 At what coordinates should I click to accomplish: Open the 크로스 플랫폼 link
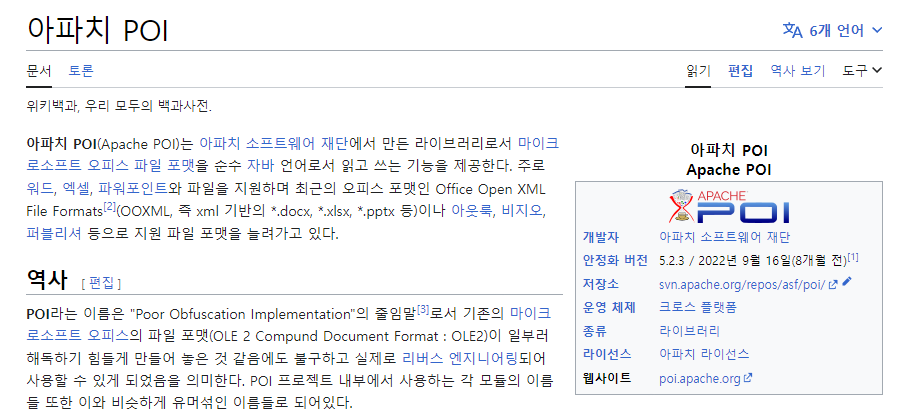click(698, 307)
